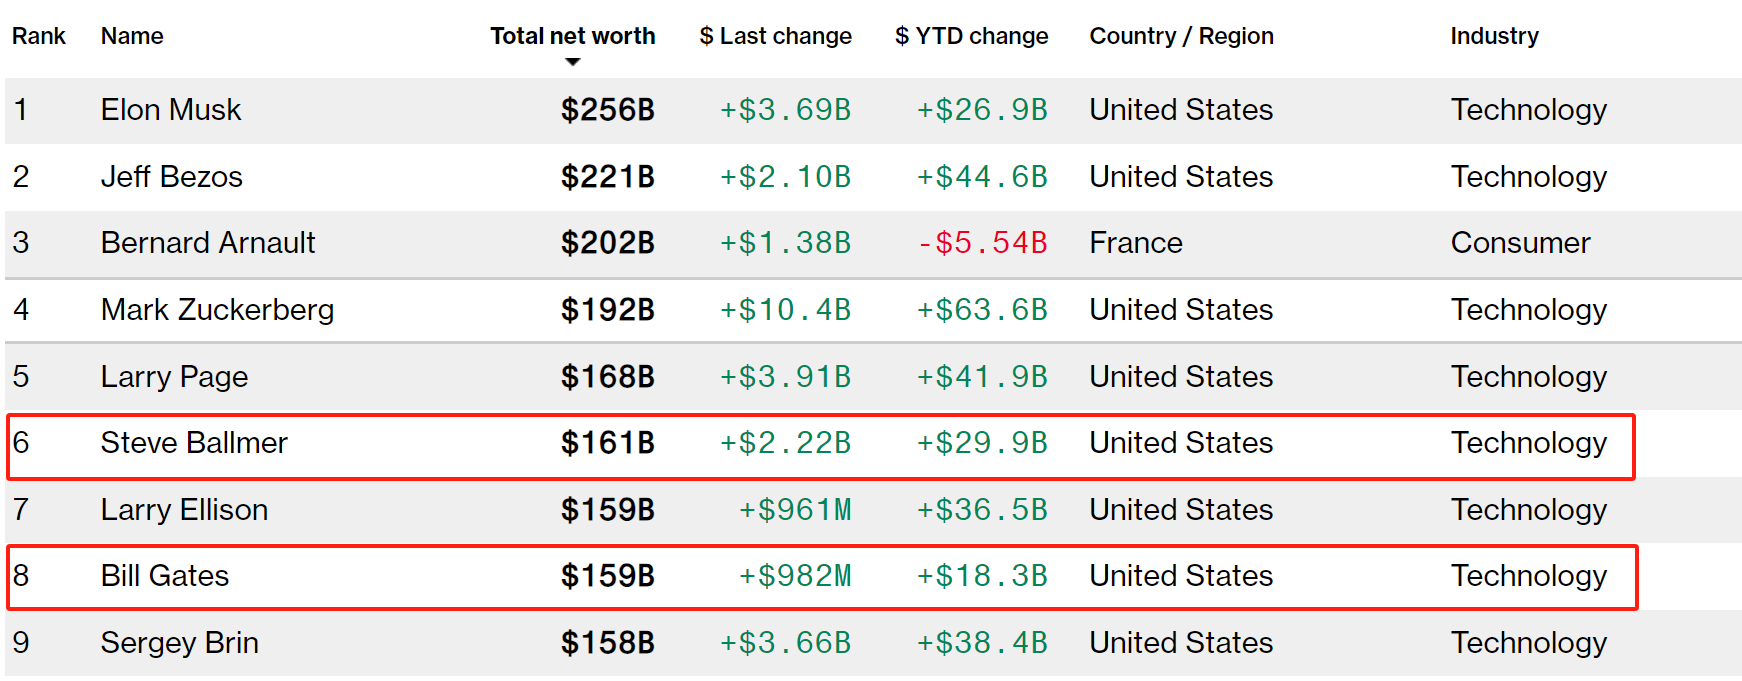Click the $ YTD change header

pos(971,36)
